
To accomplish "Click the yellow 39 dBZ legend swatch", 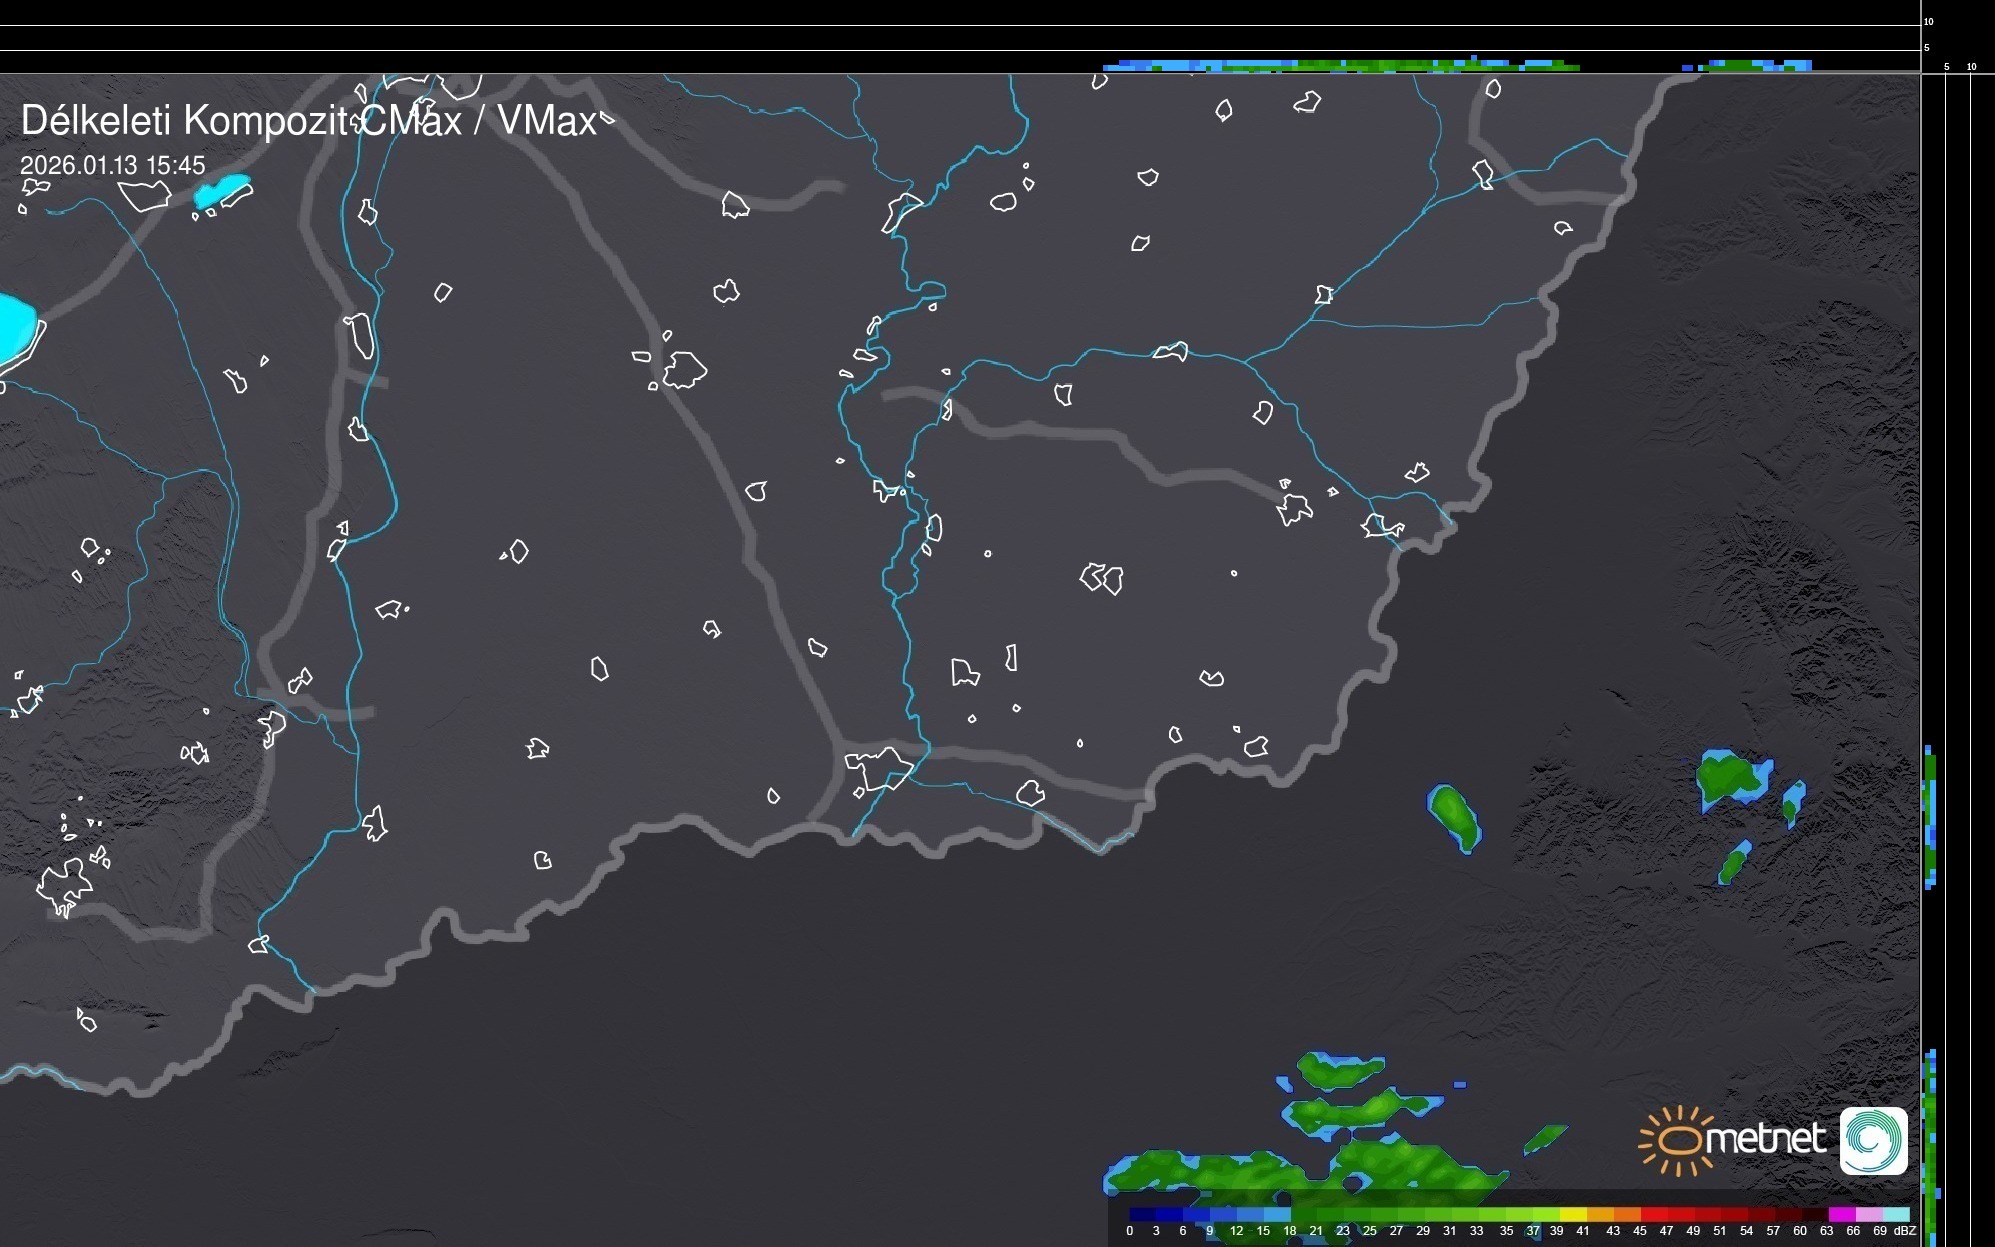I will 1573,1215.
